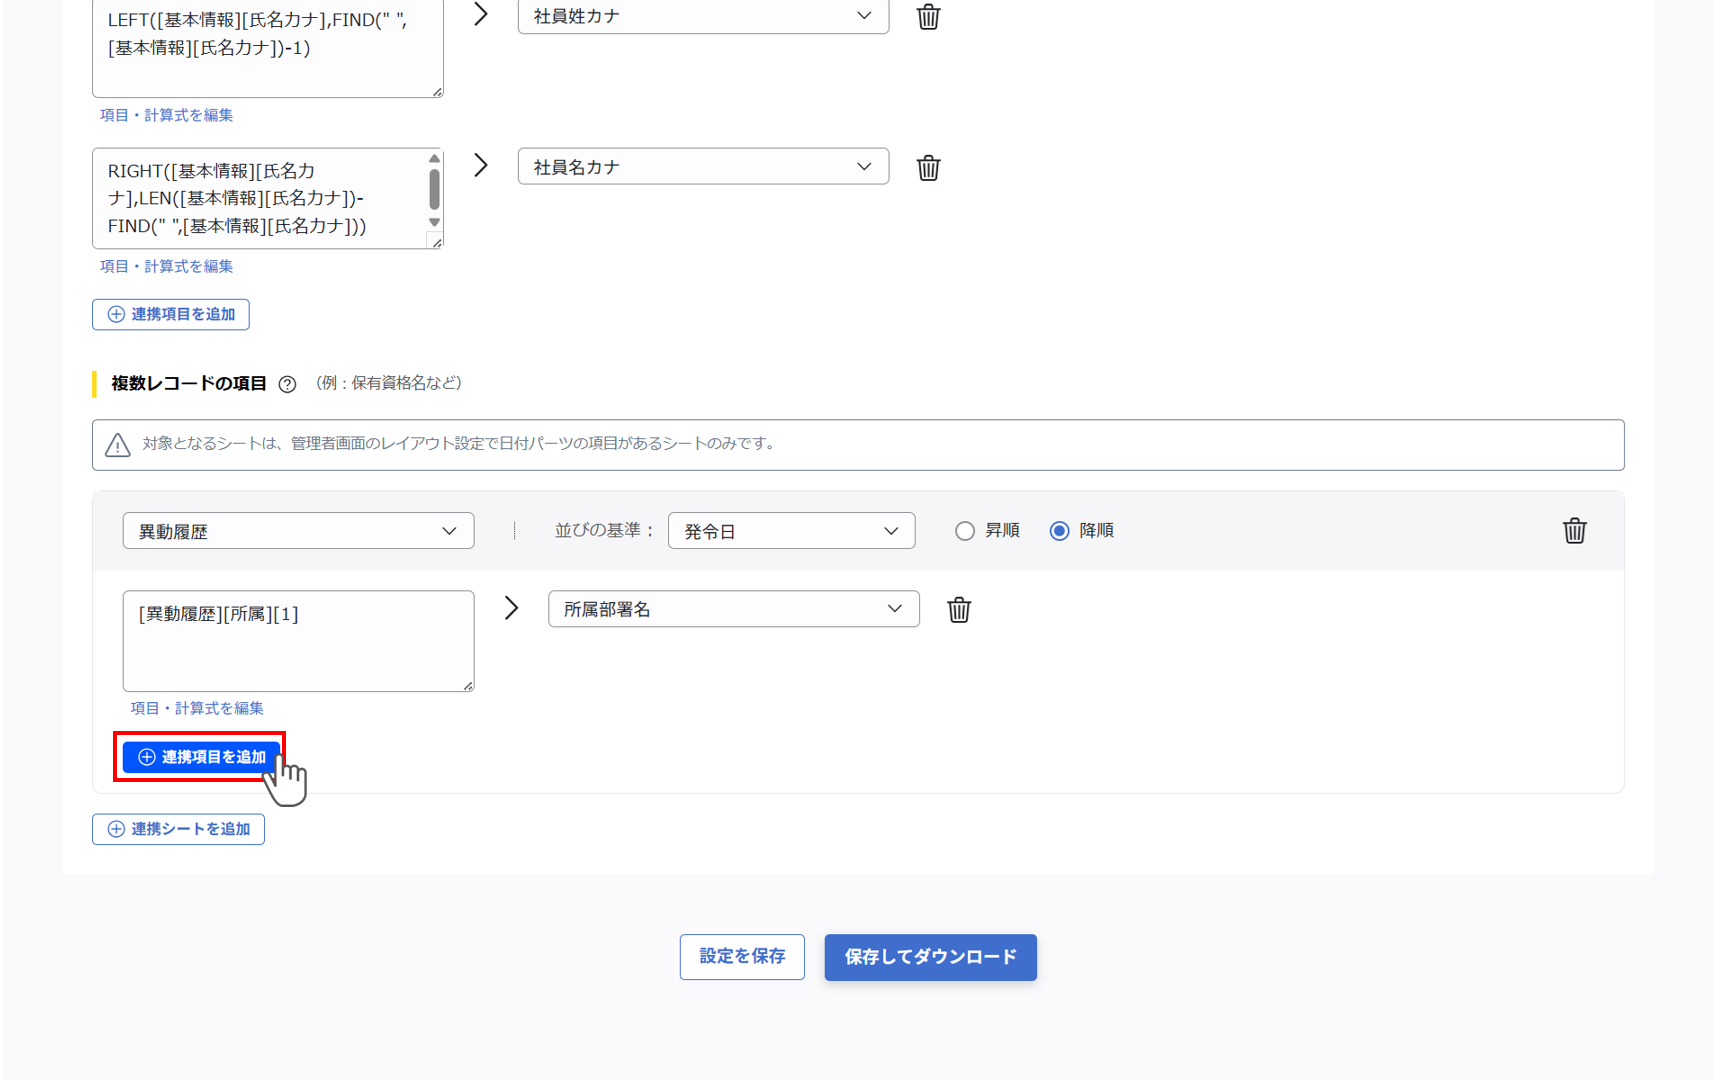Open the 異動履歴 sheet dropdown
This screenshot has height=1080, width=1713.
[x=297, y=531]
